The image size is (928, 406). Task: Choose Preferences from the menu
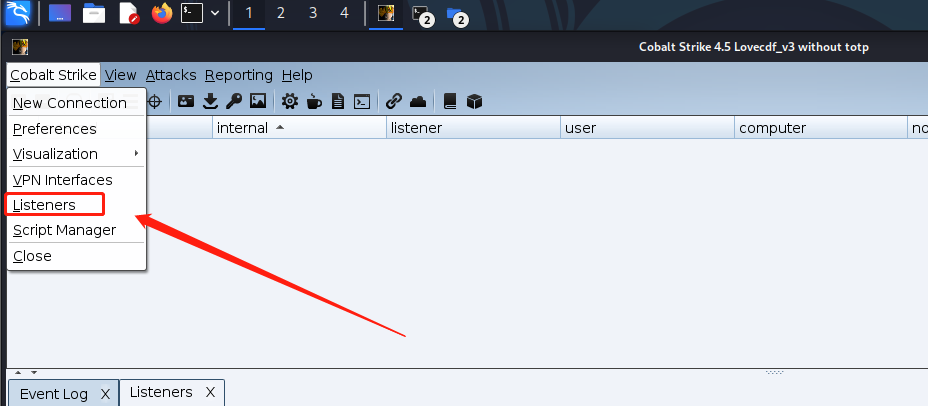(x=76, y=129)
